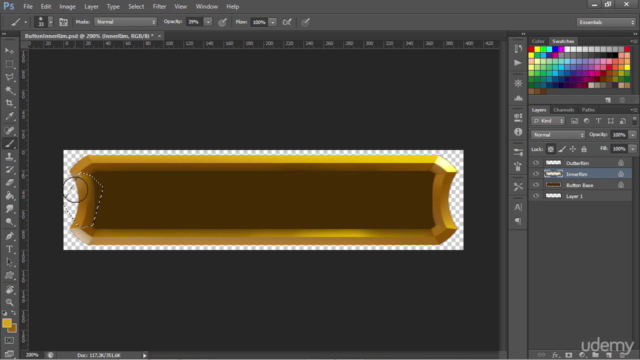Toggle pressure control for brush size
The height and width of the screenshot is (360, 640).
point(305,22)
